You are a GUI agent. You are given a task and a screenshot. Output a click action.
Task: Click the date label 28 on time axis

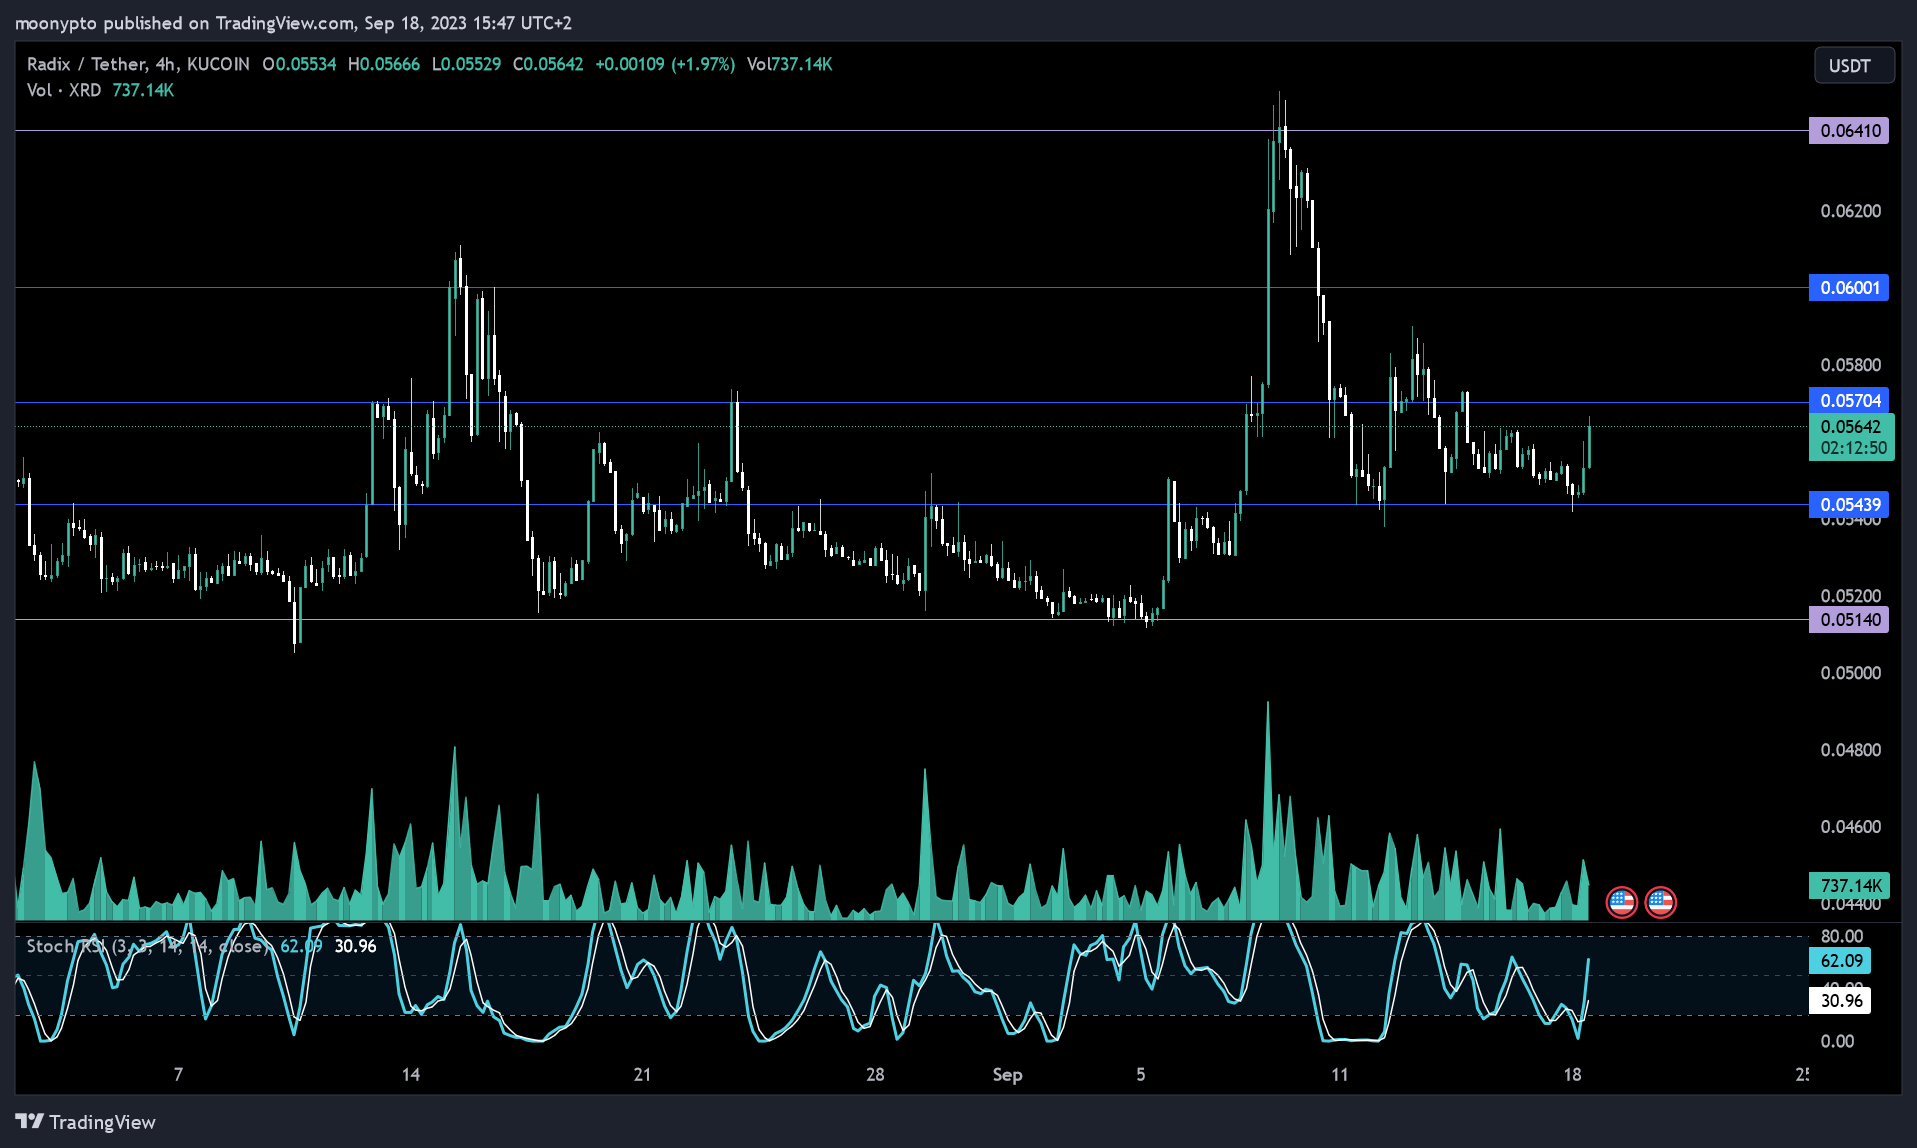coord(875,1075)
